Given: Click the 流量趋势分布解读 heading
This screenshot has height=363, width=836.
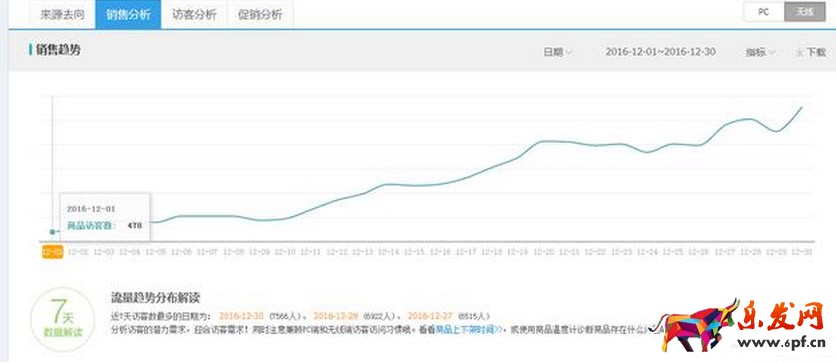Looking at the screenshot, I should click(155, 297).
